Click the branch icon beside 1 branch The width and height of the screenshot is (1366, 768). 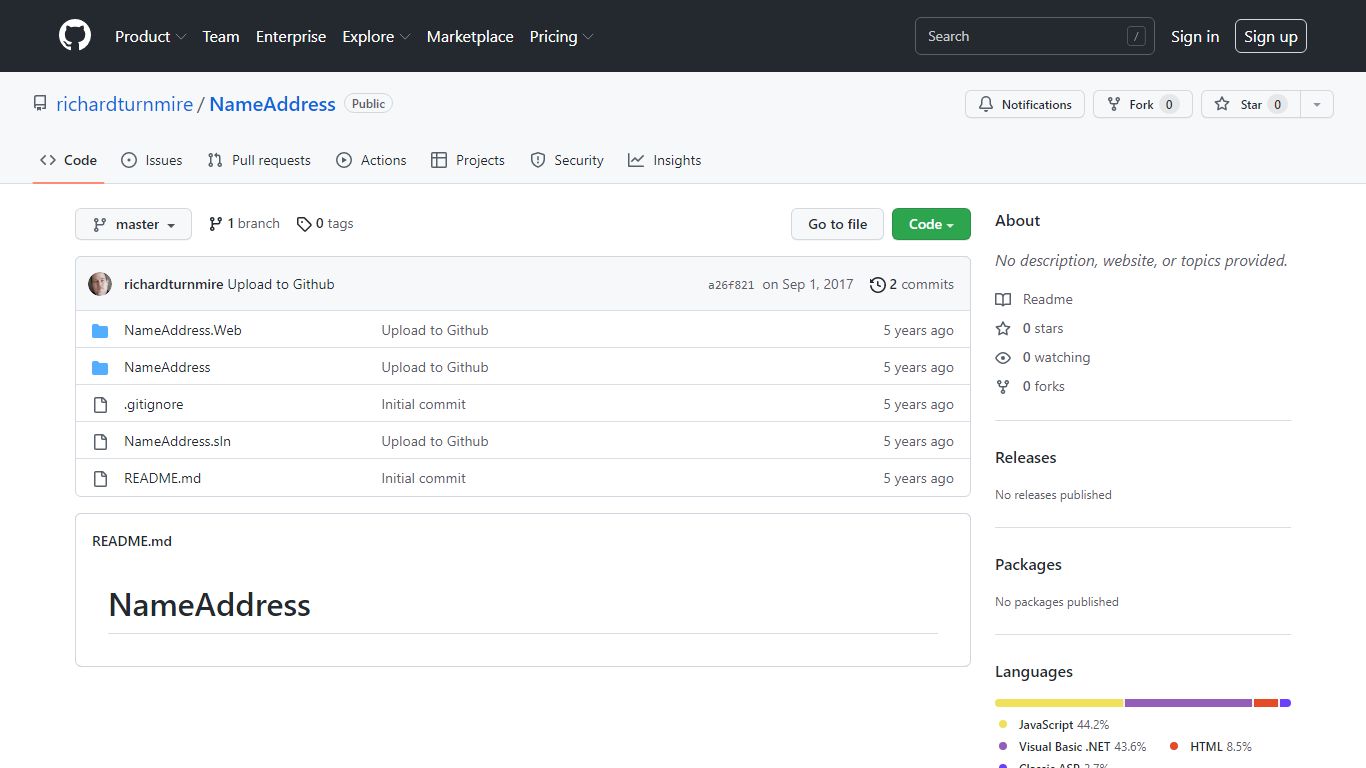(x=215, y=224)
